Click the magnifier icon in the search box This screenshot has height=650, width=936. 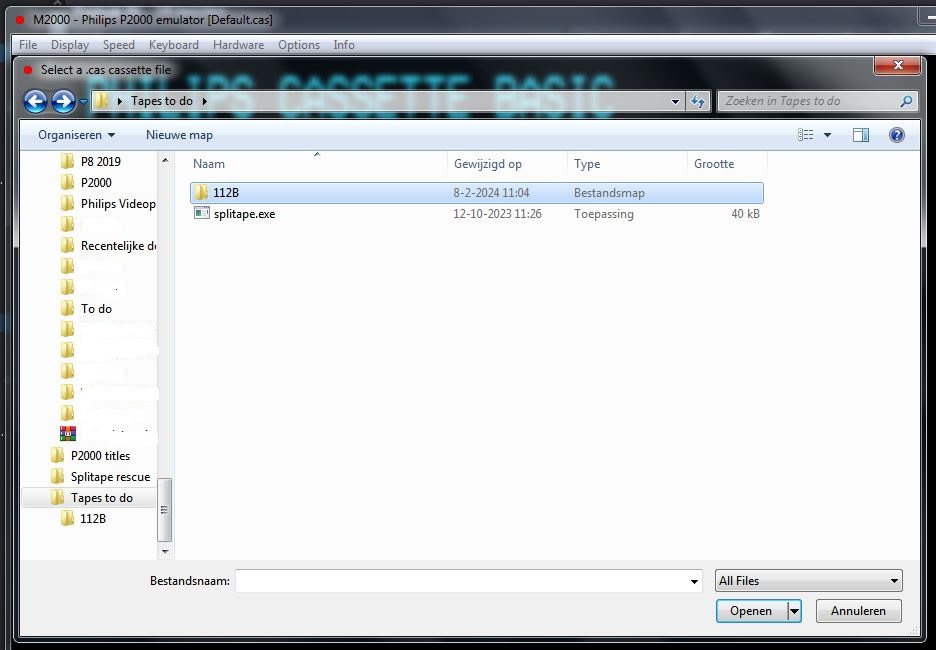[x=906, y=101]
